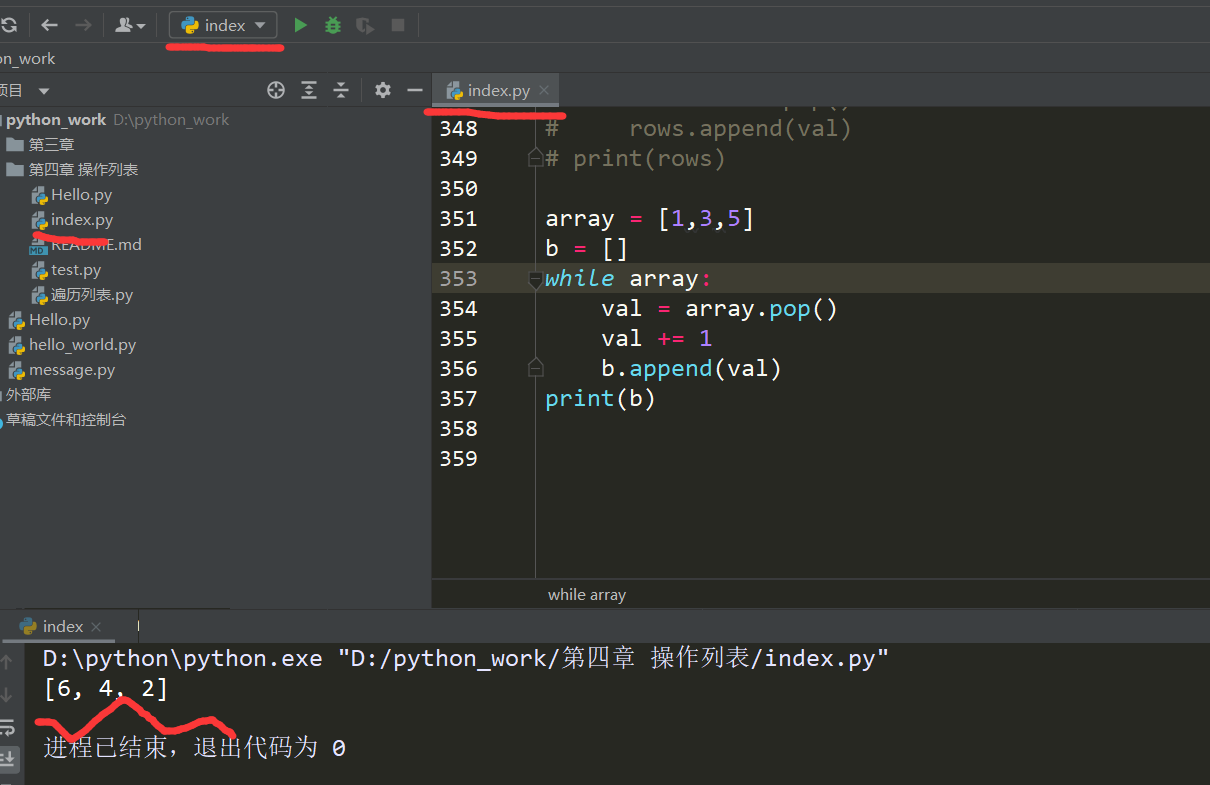Image resolution: width=1210 pixels, height=785 pixels.
Task: Toggle scroll-to-end in run console
Action: [8, 758]
